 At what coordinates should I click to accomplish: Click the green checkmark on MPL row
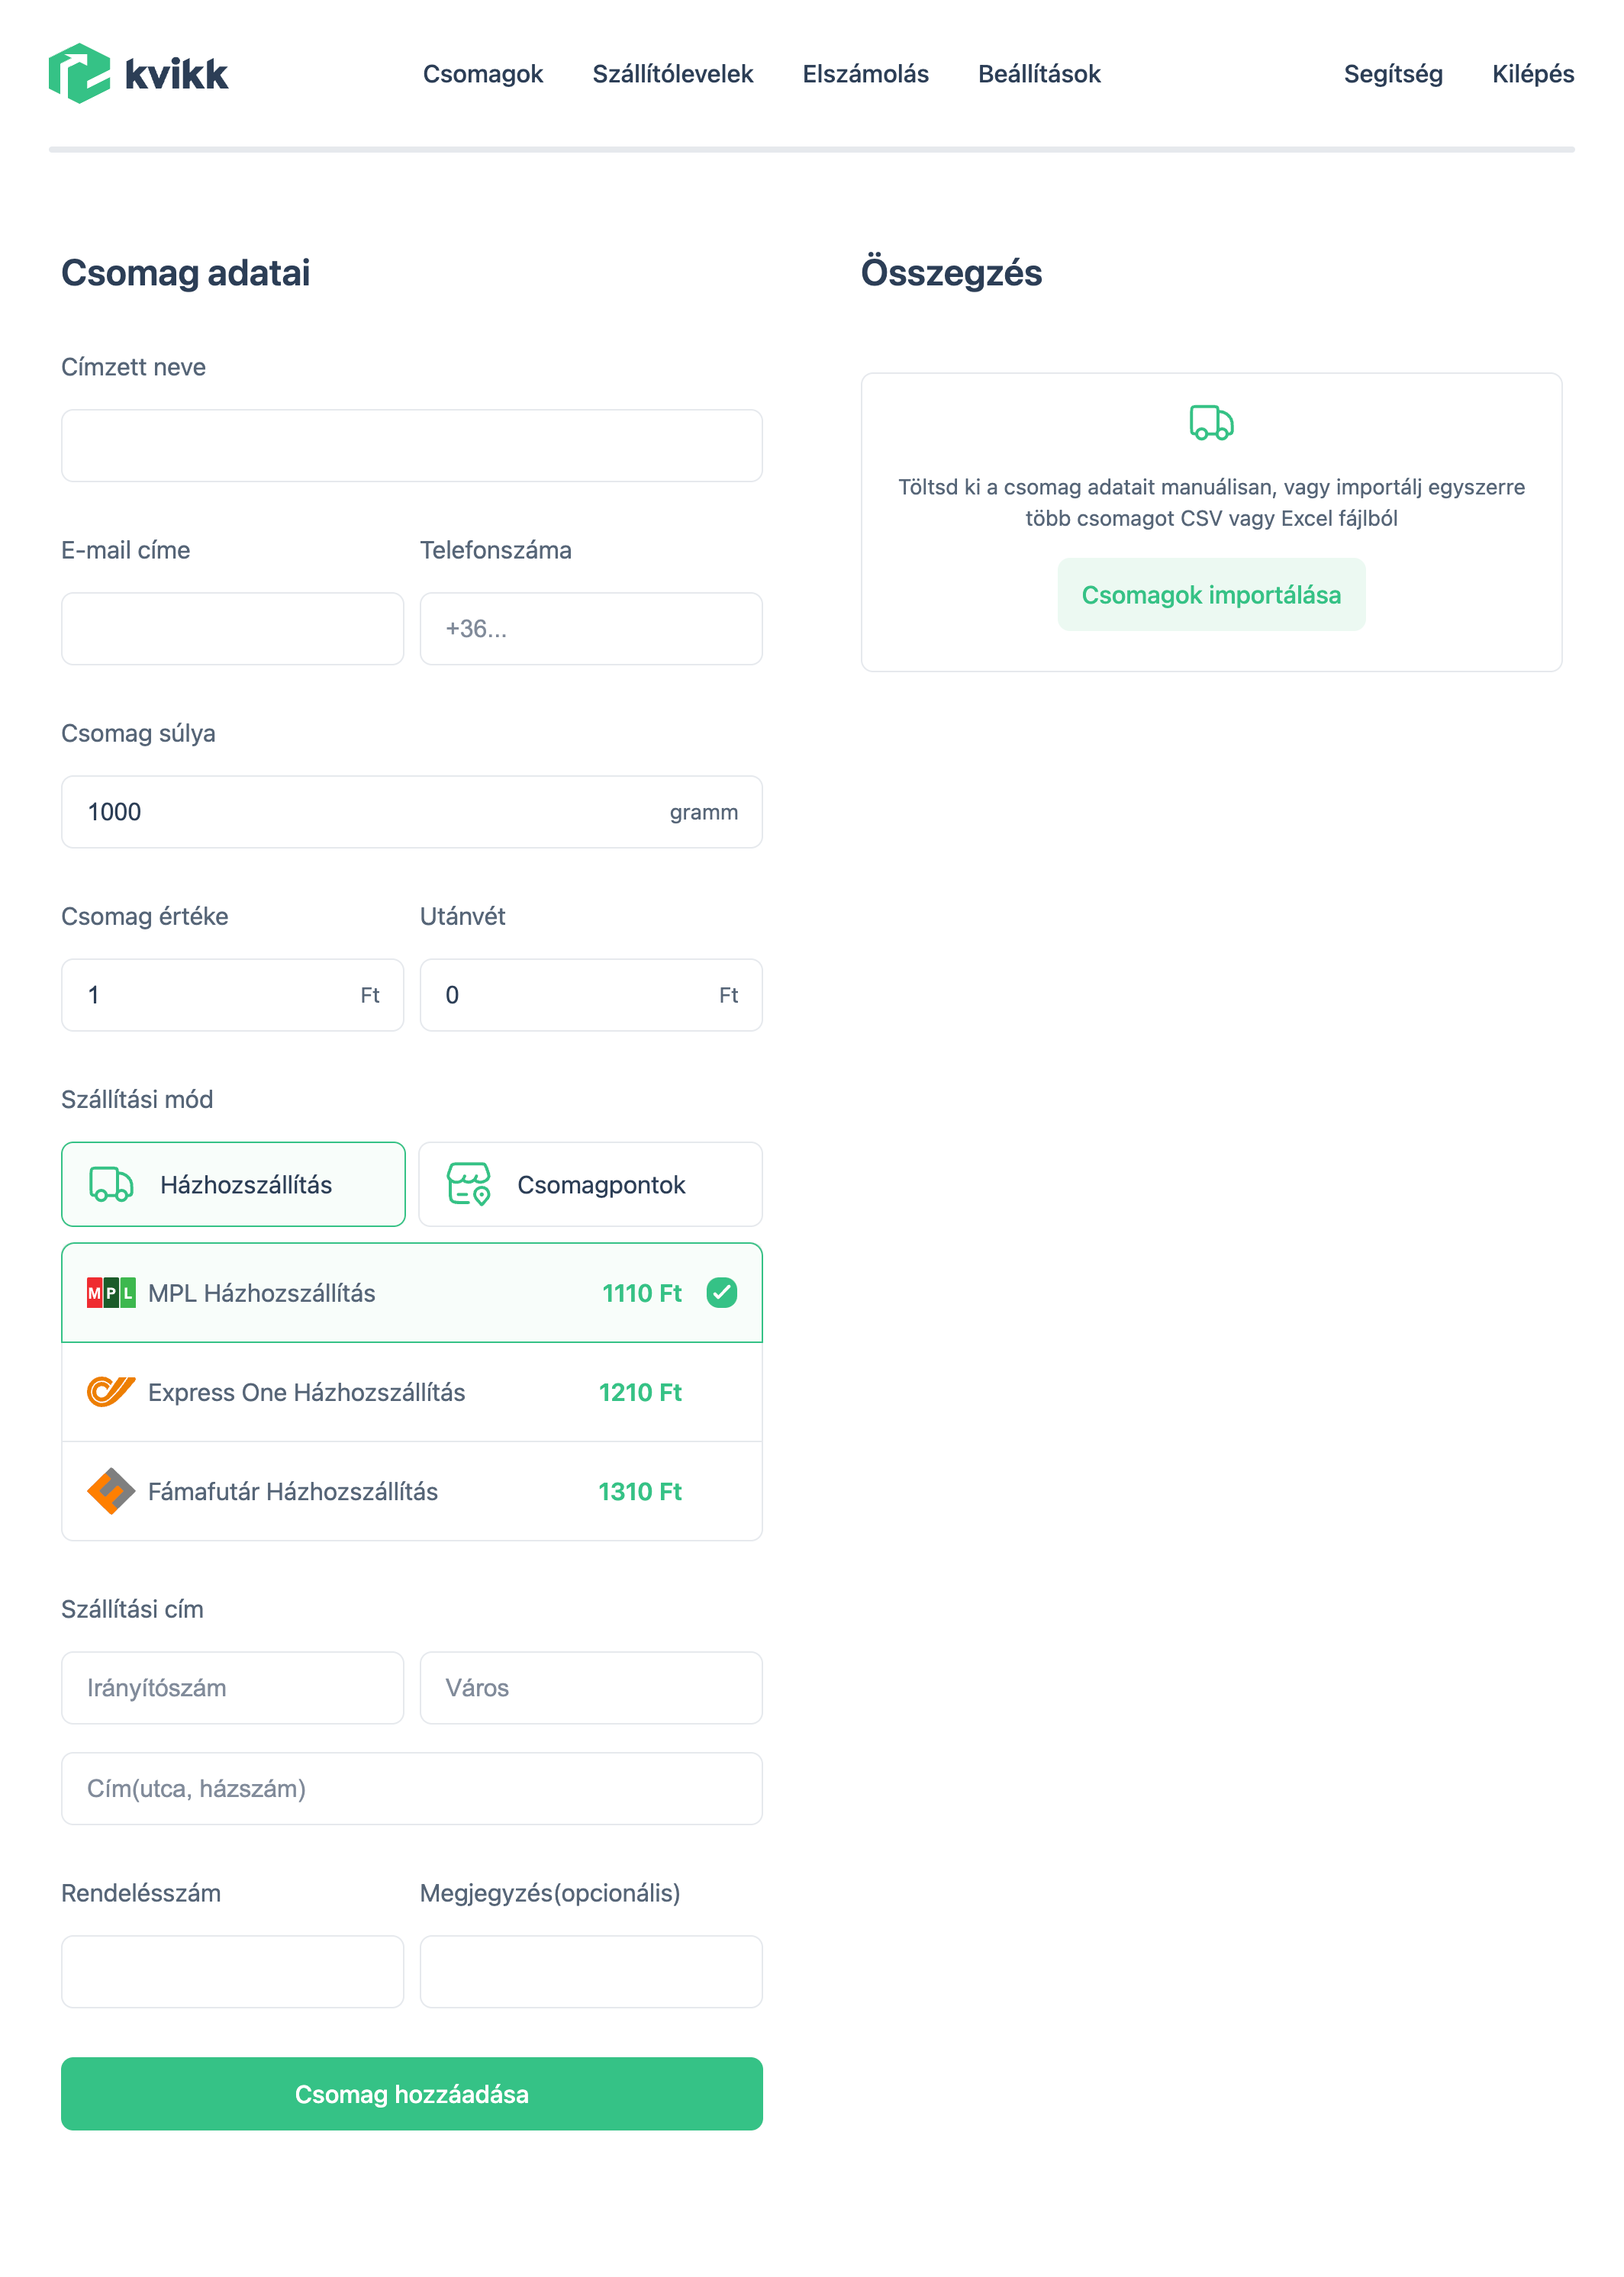tap(721, 1293)
